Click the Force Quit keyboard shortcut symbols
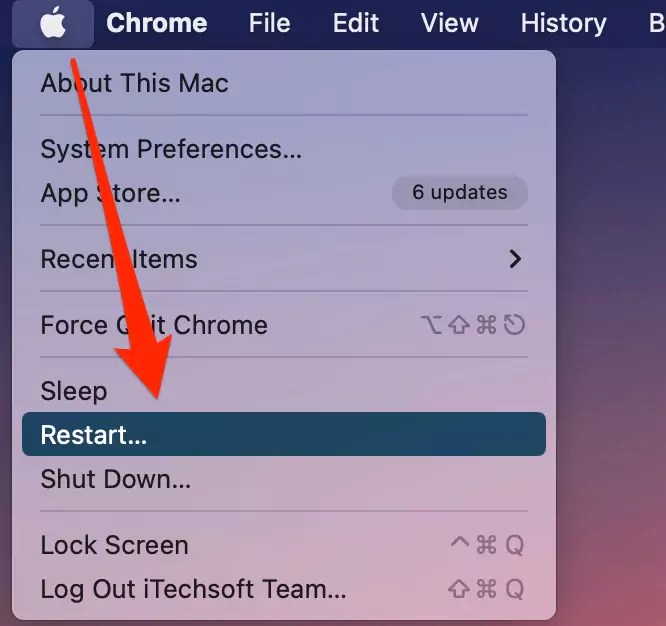Screen dimensions: 666x626 point(473,325)
